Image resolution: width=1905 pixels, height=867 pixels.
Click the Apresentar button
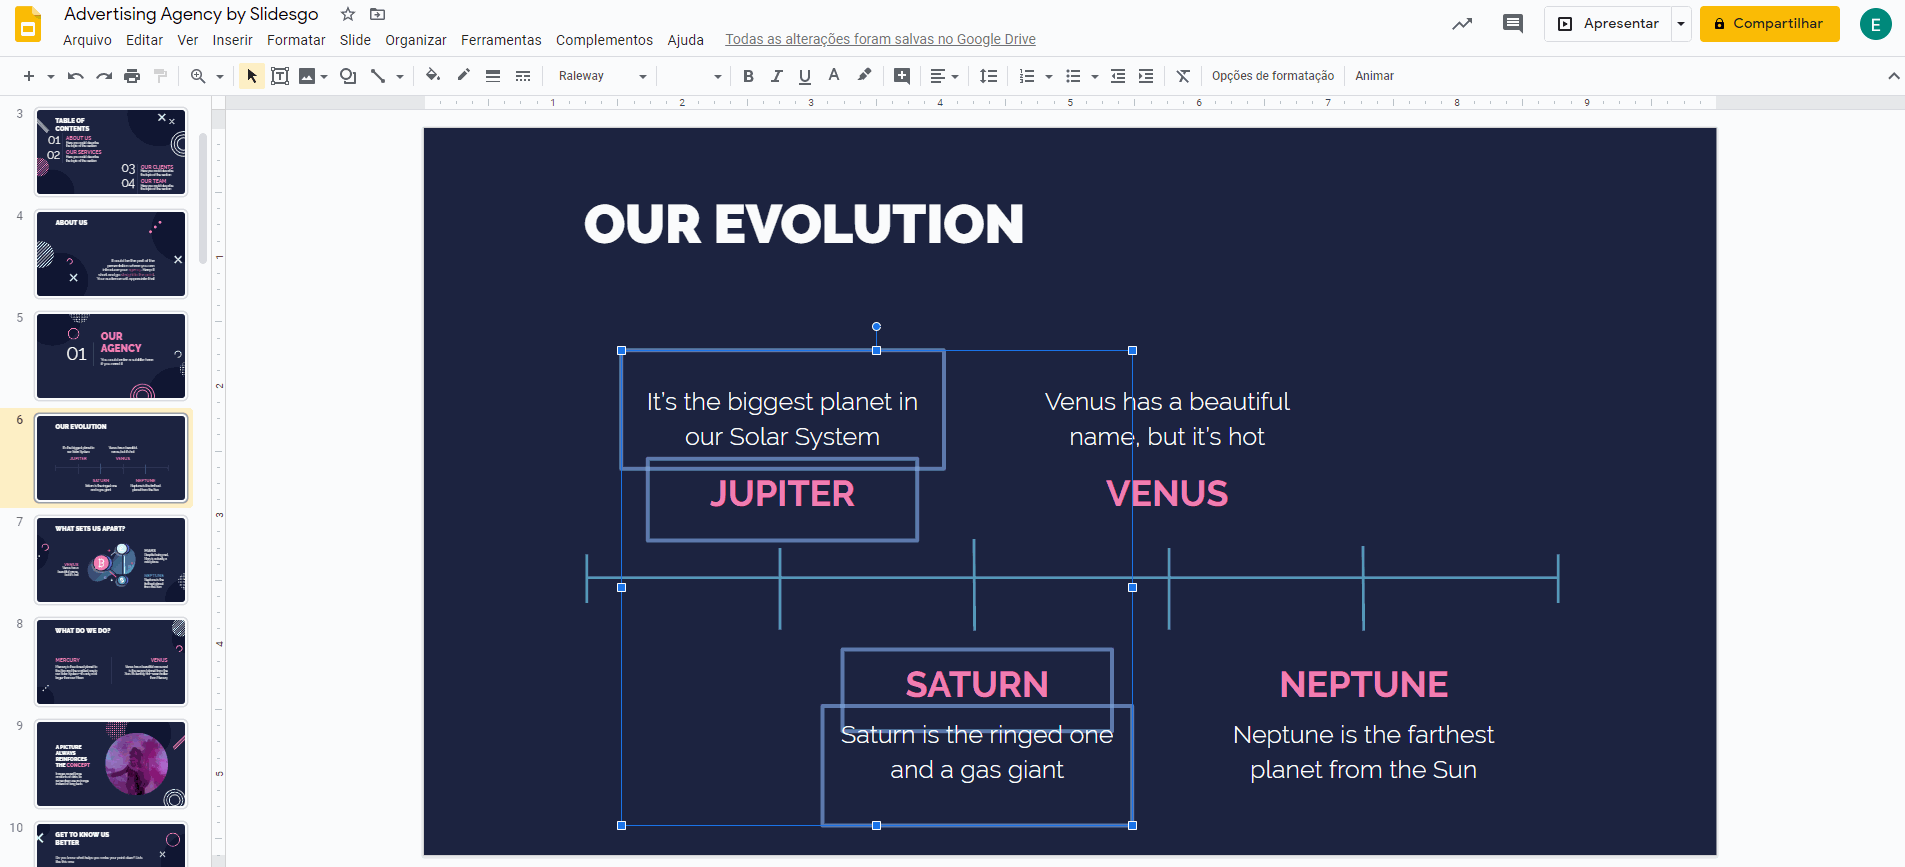[x=1608, y=24]
